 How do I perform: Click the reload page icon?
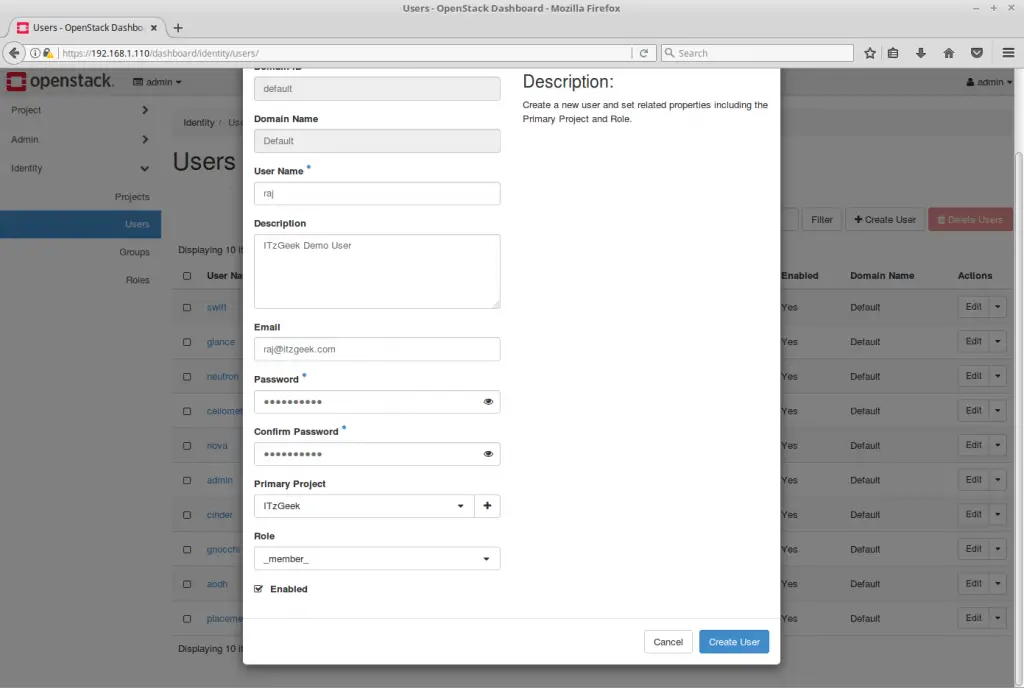pyautogui.click(x=644, y=53)
